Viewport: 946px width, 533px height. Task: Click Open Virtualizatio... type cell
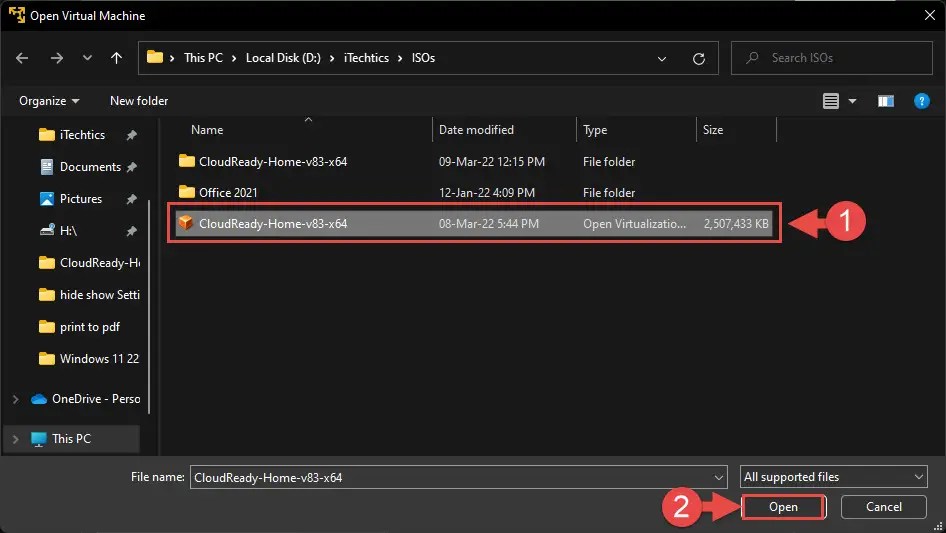click(634, 224)
